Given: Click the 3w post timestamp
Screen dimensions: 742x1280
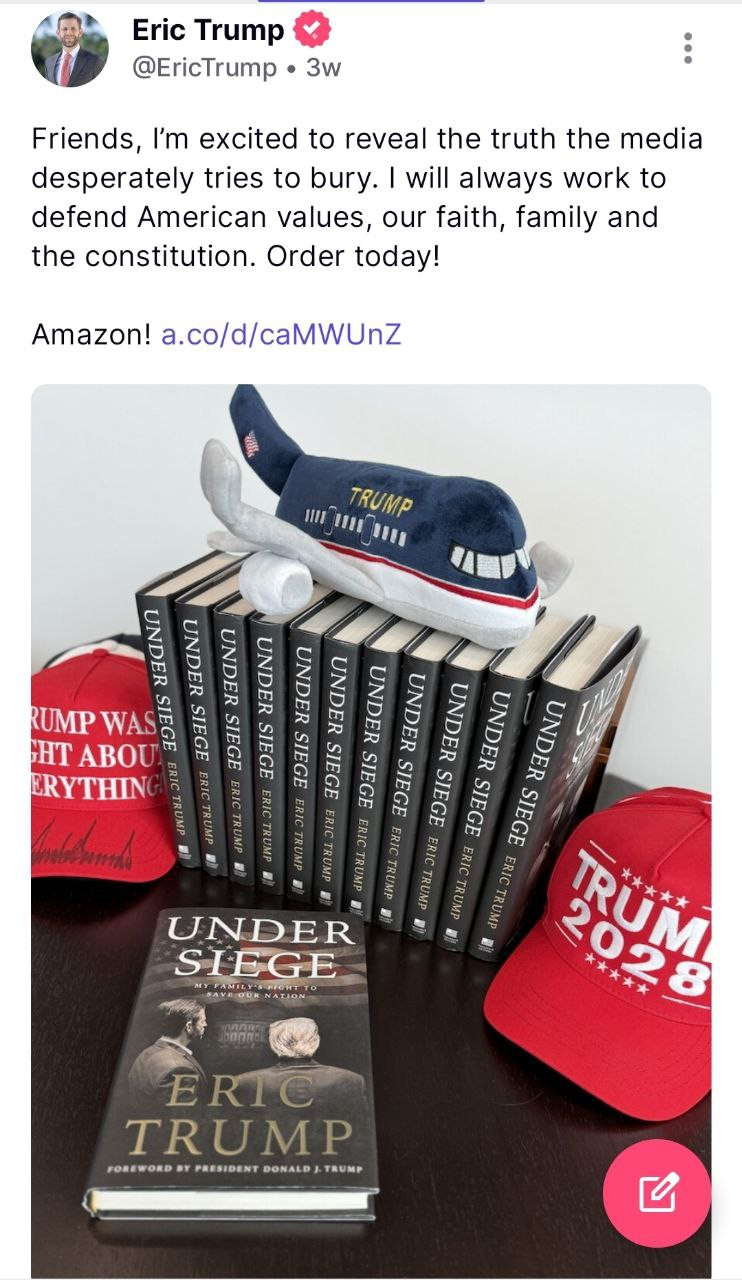Looking at the screenshot, I should pyautogui.click(x=323, y=68).
